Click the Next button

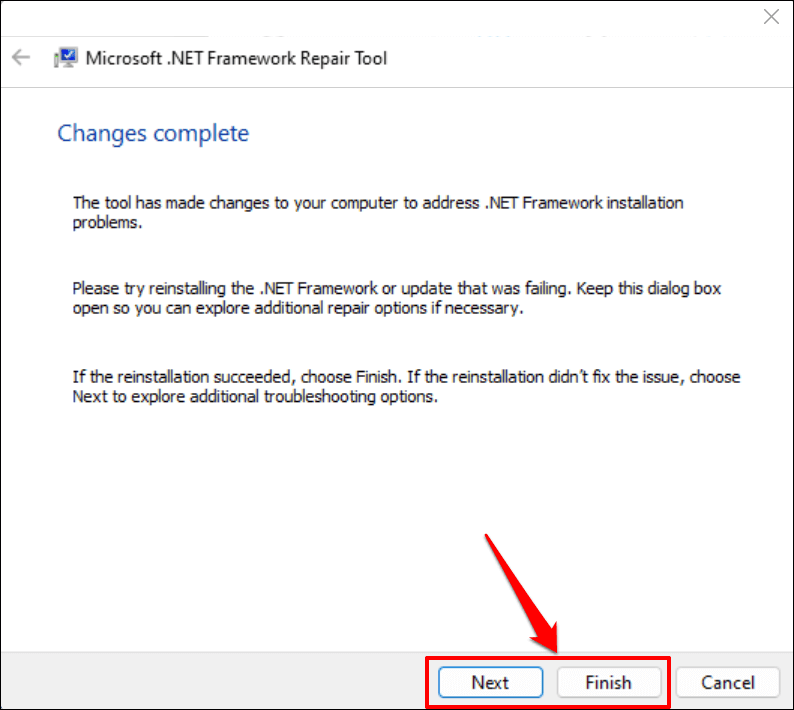point(490,683)
